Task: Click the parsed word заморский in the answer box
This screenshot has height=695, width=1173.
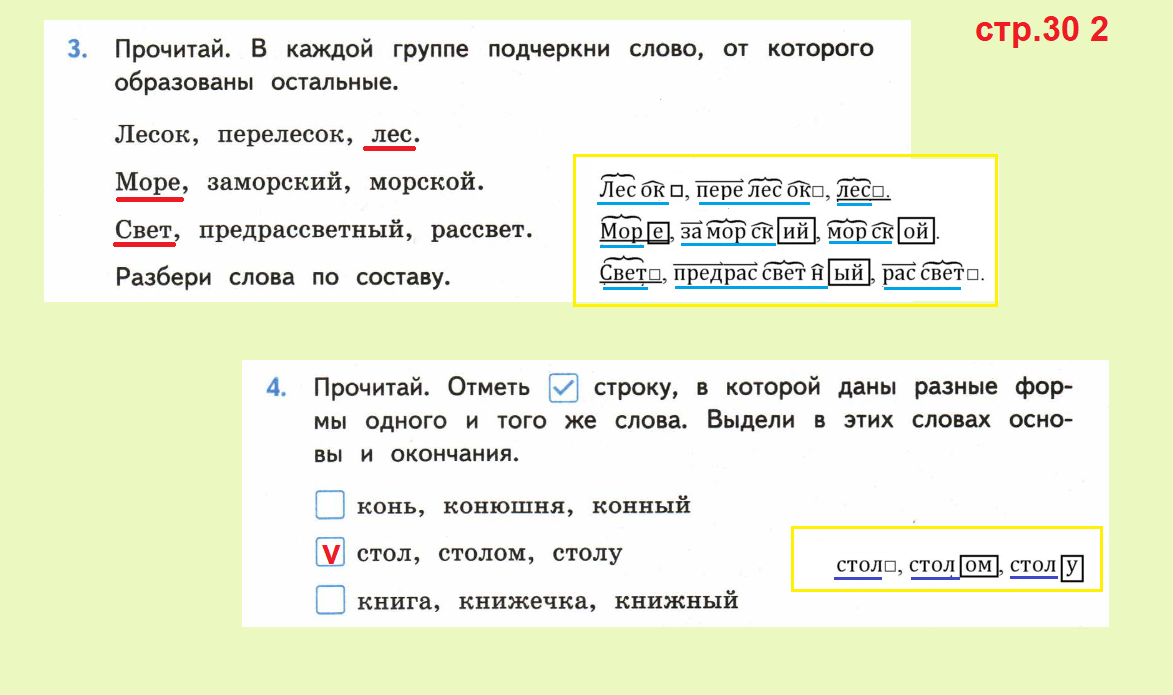Action: (x=748, y=231)
